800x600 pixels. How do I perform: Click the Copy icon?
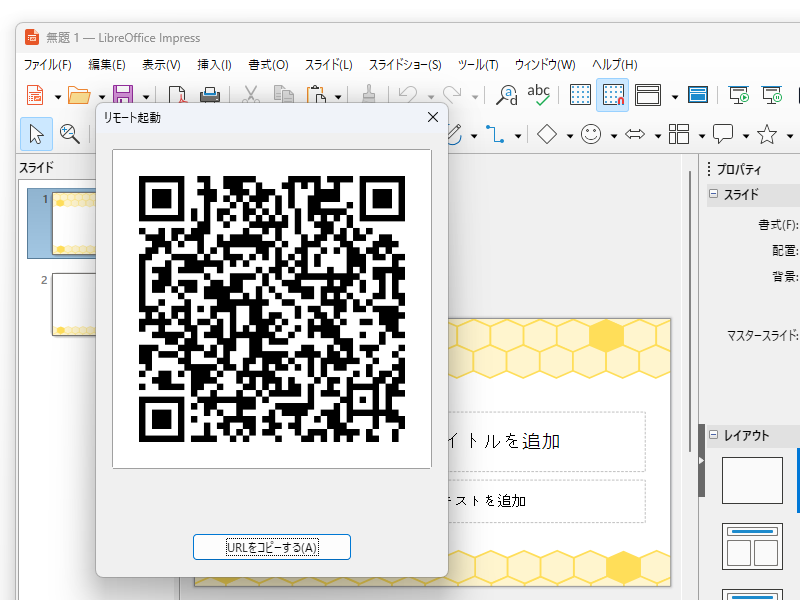click(x=284, y=95)
